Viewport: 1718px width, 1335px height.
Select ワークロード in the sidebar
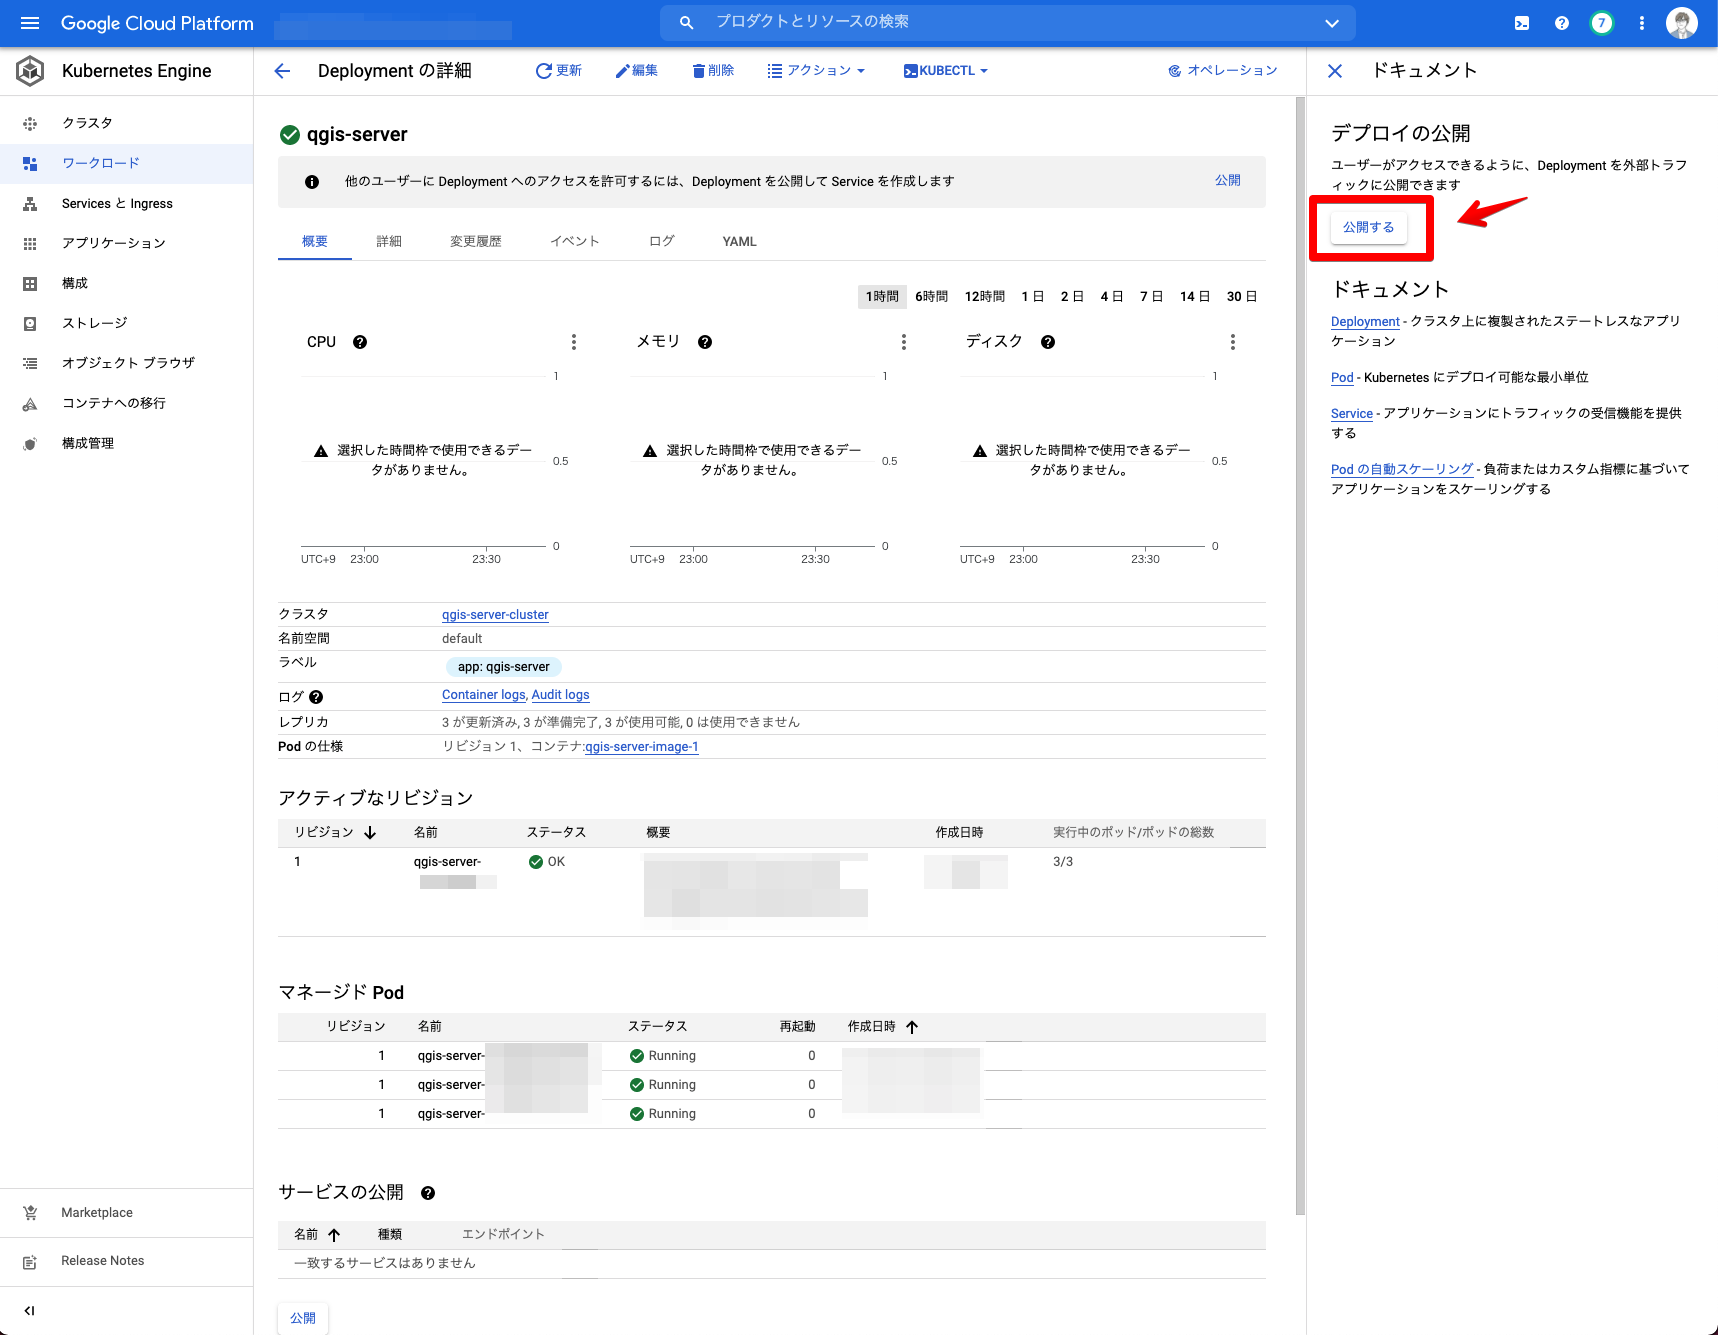(126, 163)
